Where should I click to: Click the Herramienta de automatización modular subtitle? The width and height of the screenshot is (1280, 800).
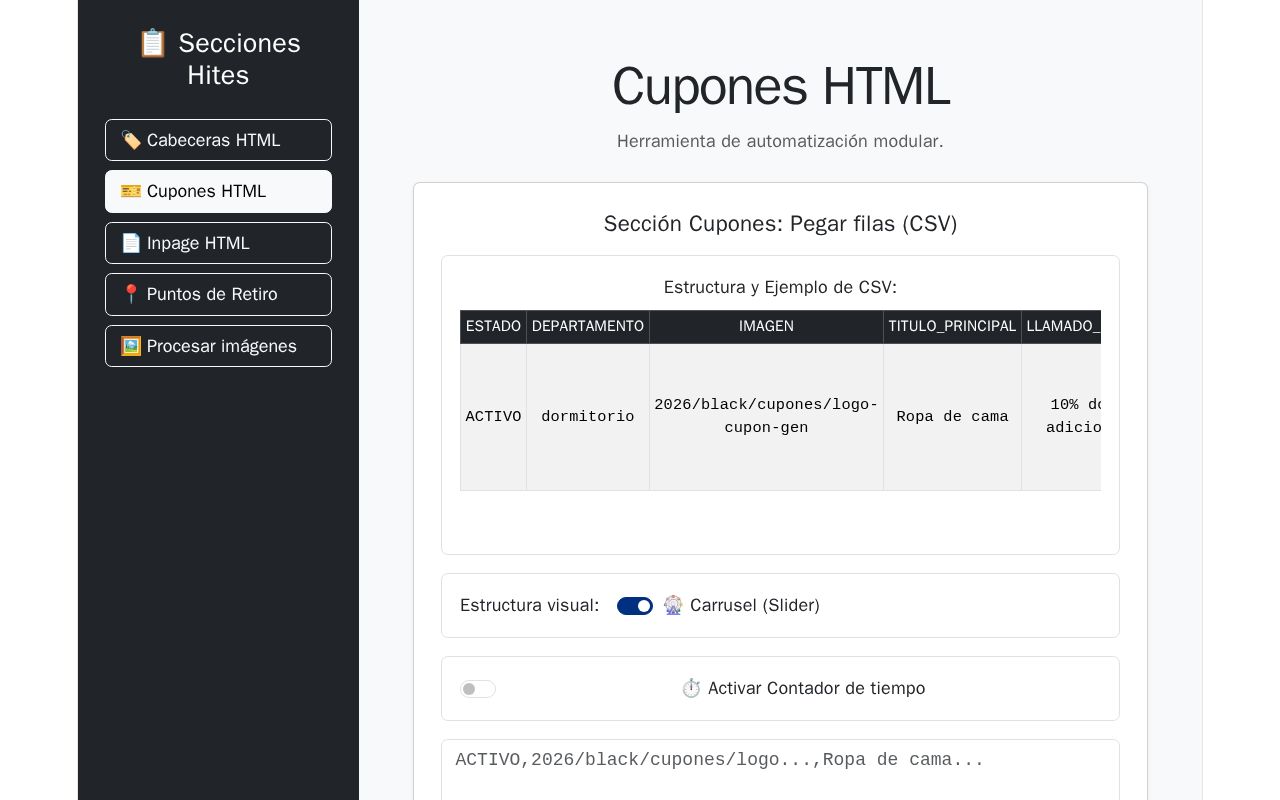click(x=780, y=141)
